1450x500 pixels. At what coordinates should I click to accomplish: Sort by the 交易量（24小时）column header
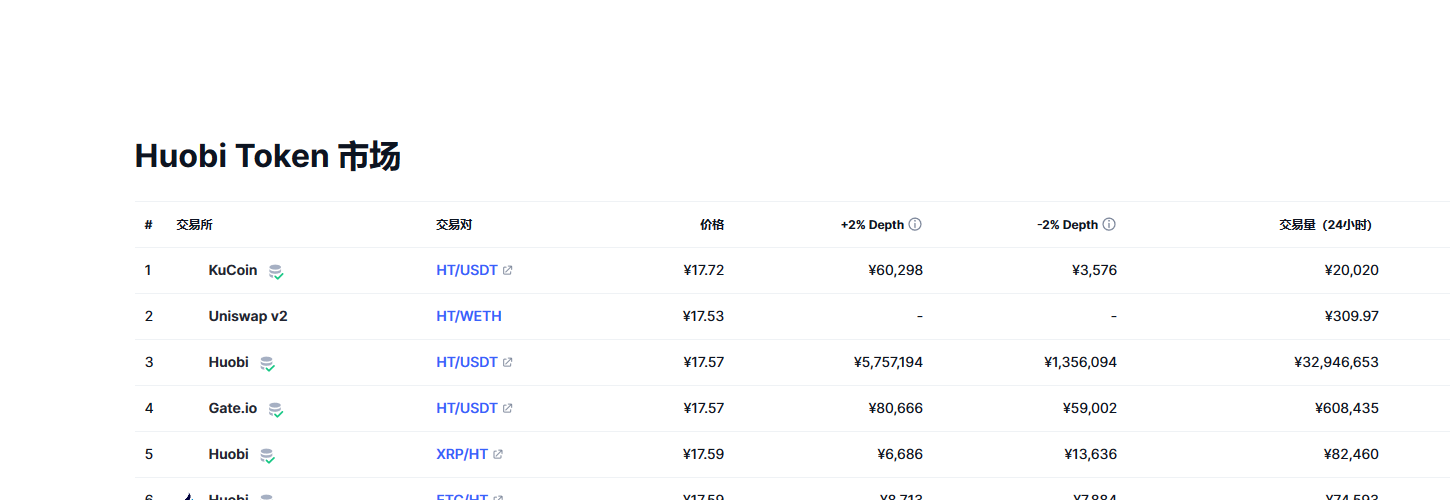click(1325, 225)
